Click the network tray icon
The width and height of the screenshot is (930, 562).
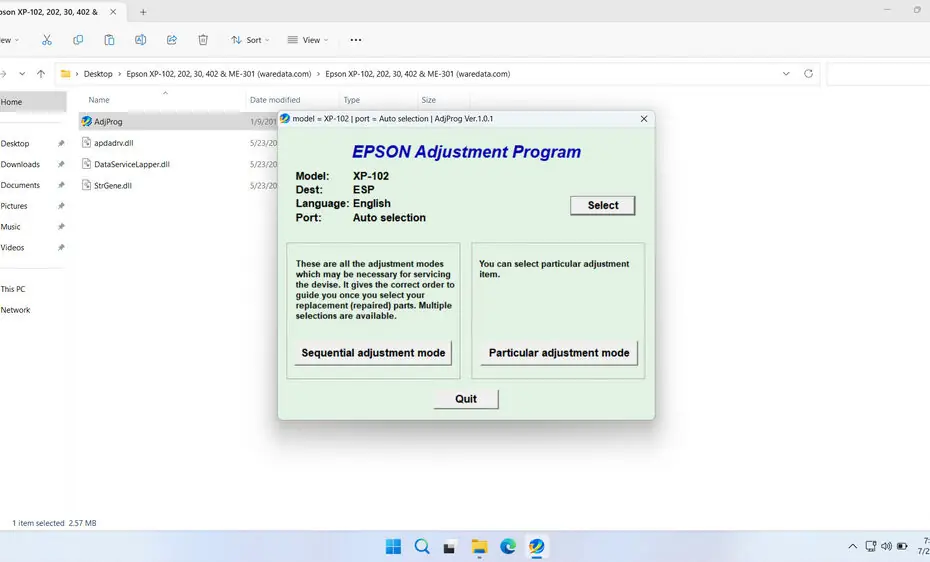[871, 547]
